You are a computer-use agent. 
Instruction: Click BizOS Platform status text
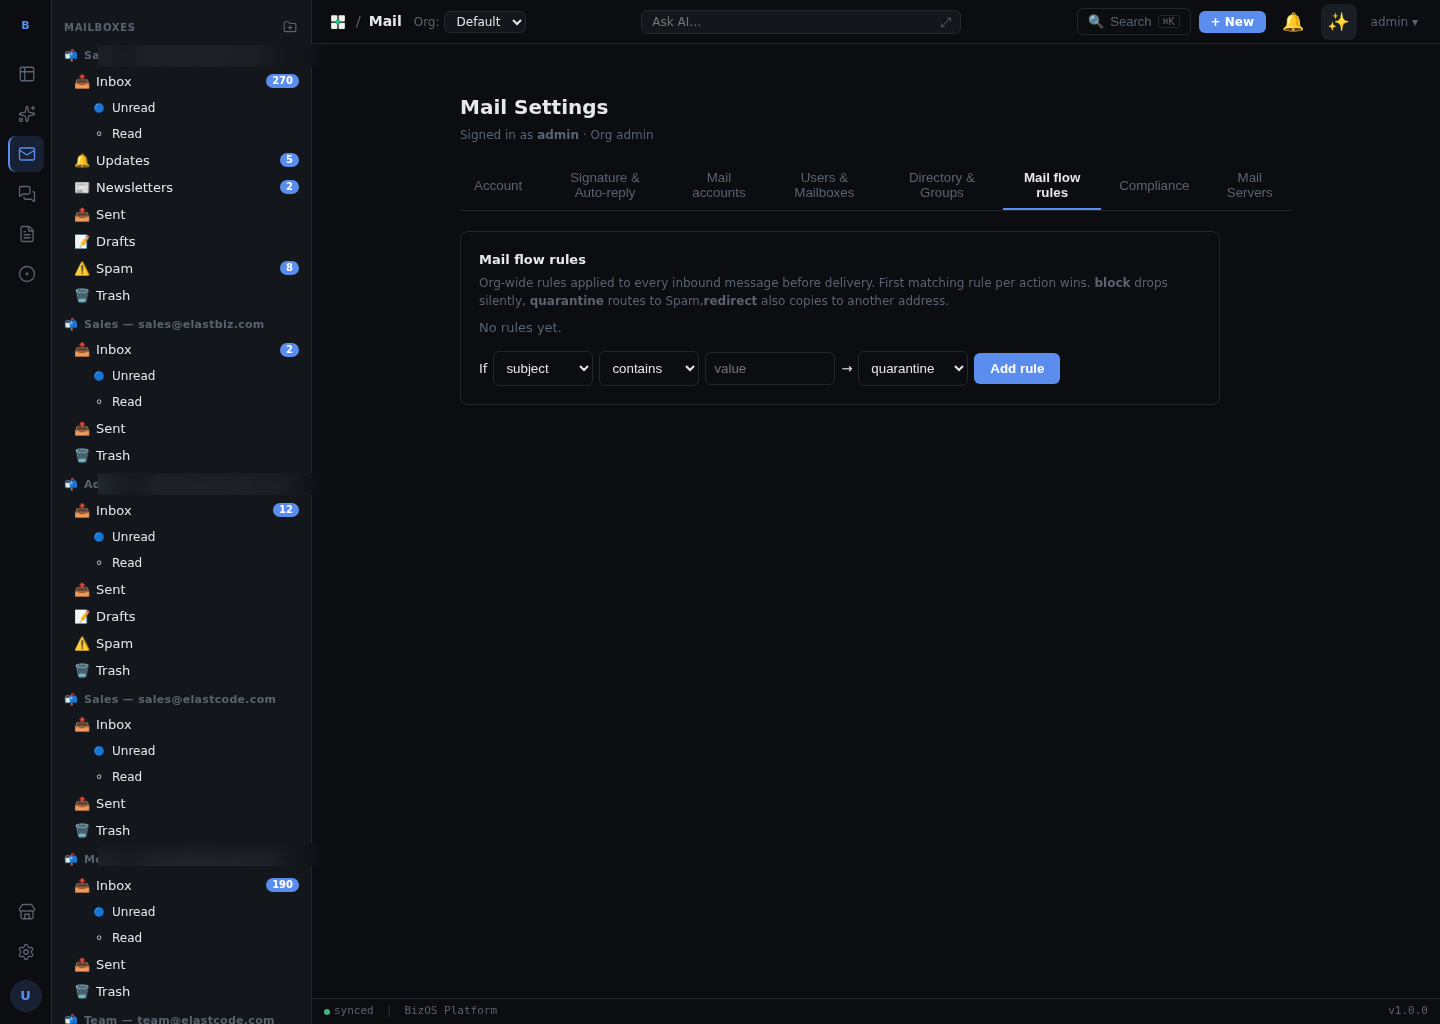pyautogui.click(x=451, y=1011)
